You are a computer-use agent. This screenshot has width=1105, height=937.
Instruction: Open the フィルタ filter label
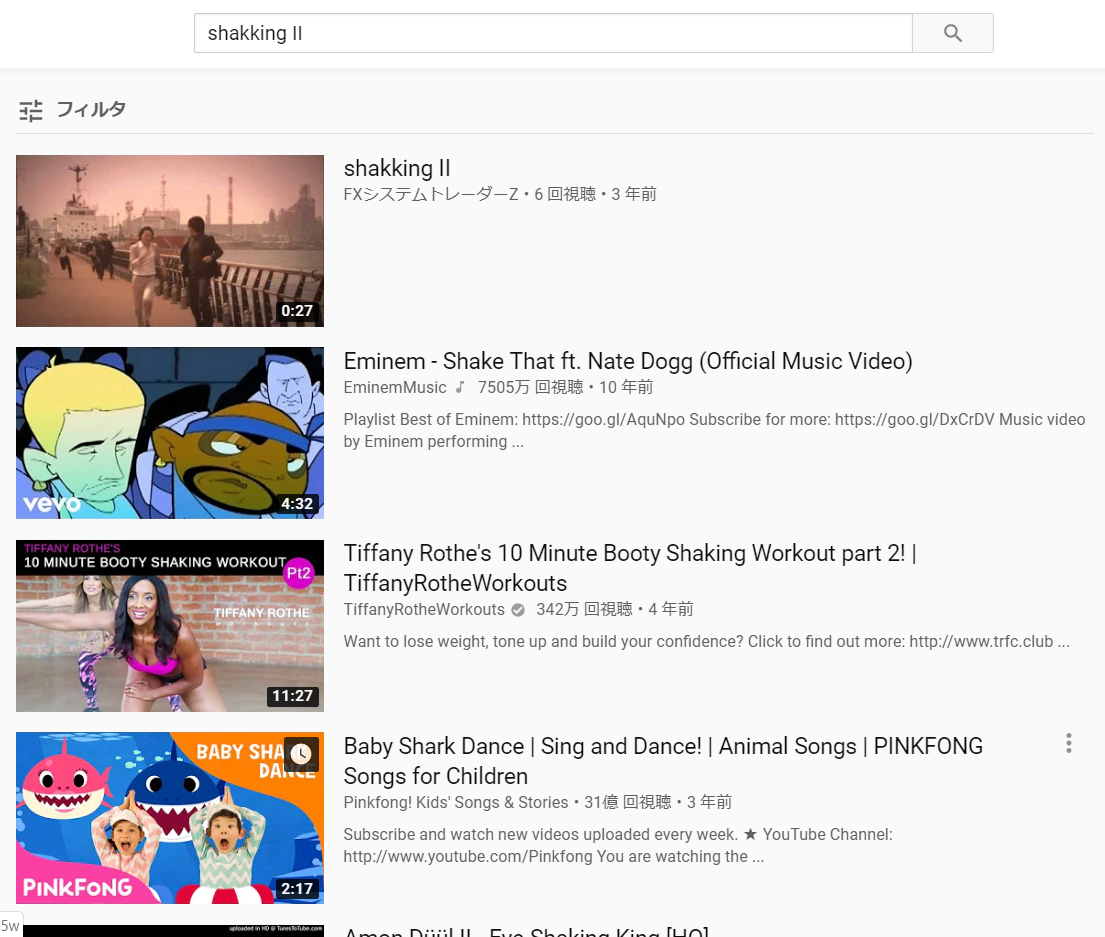pos(91,109)
